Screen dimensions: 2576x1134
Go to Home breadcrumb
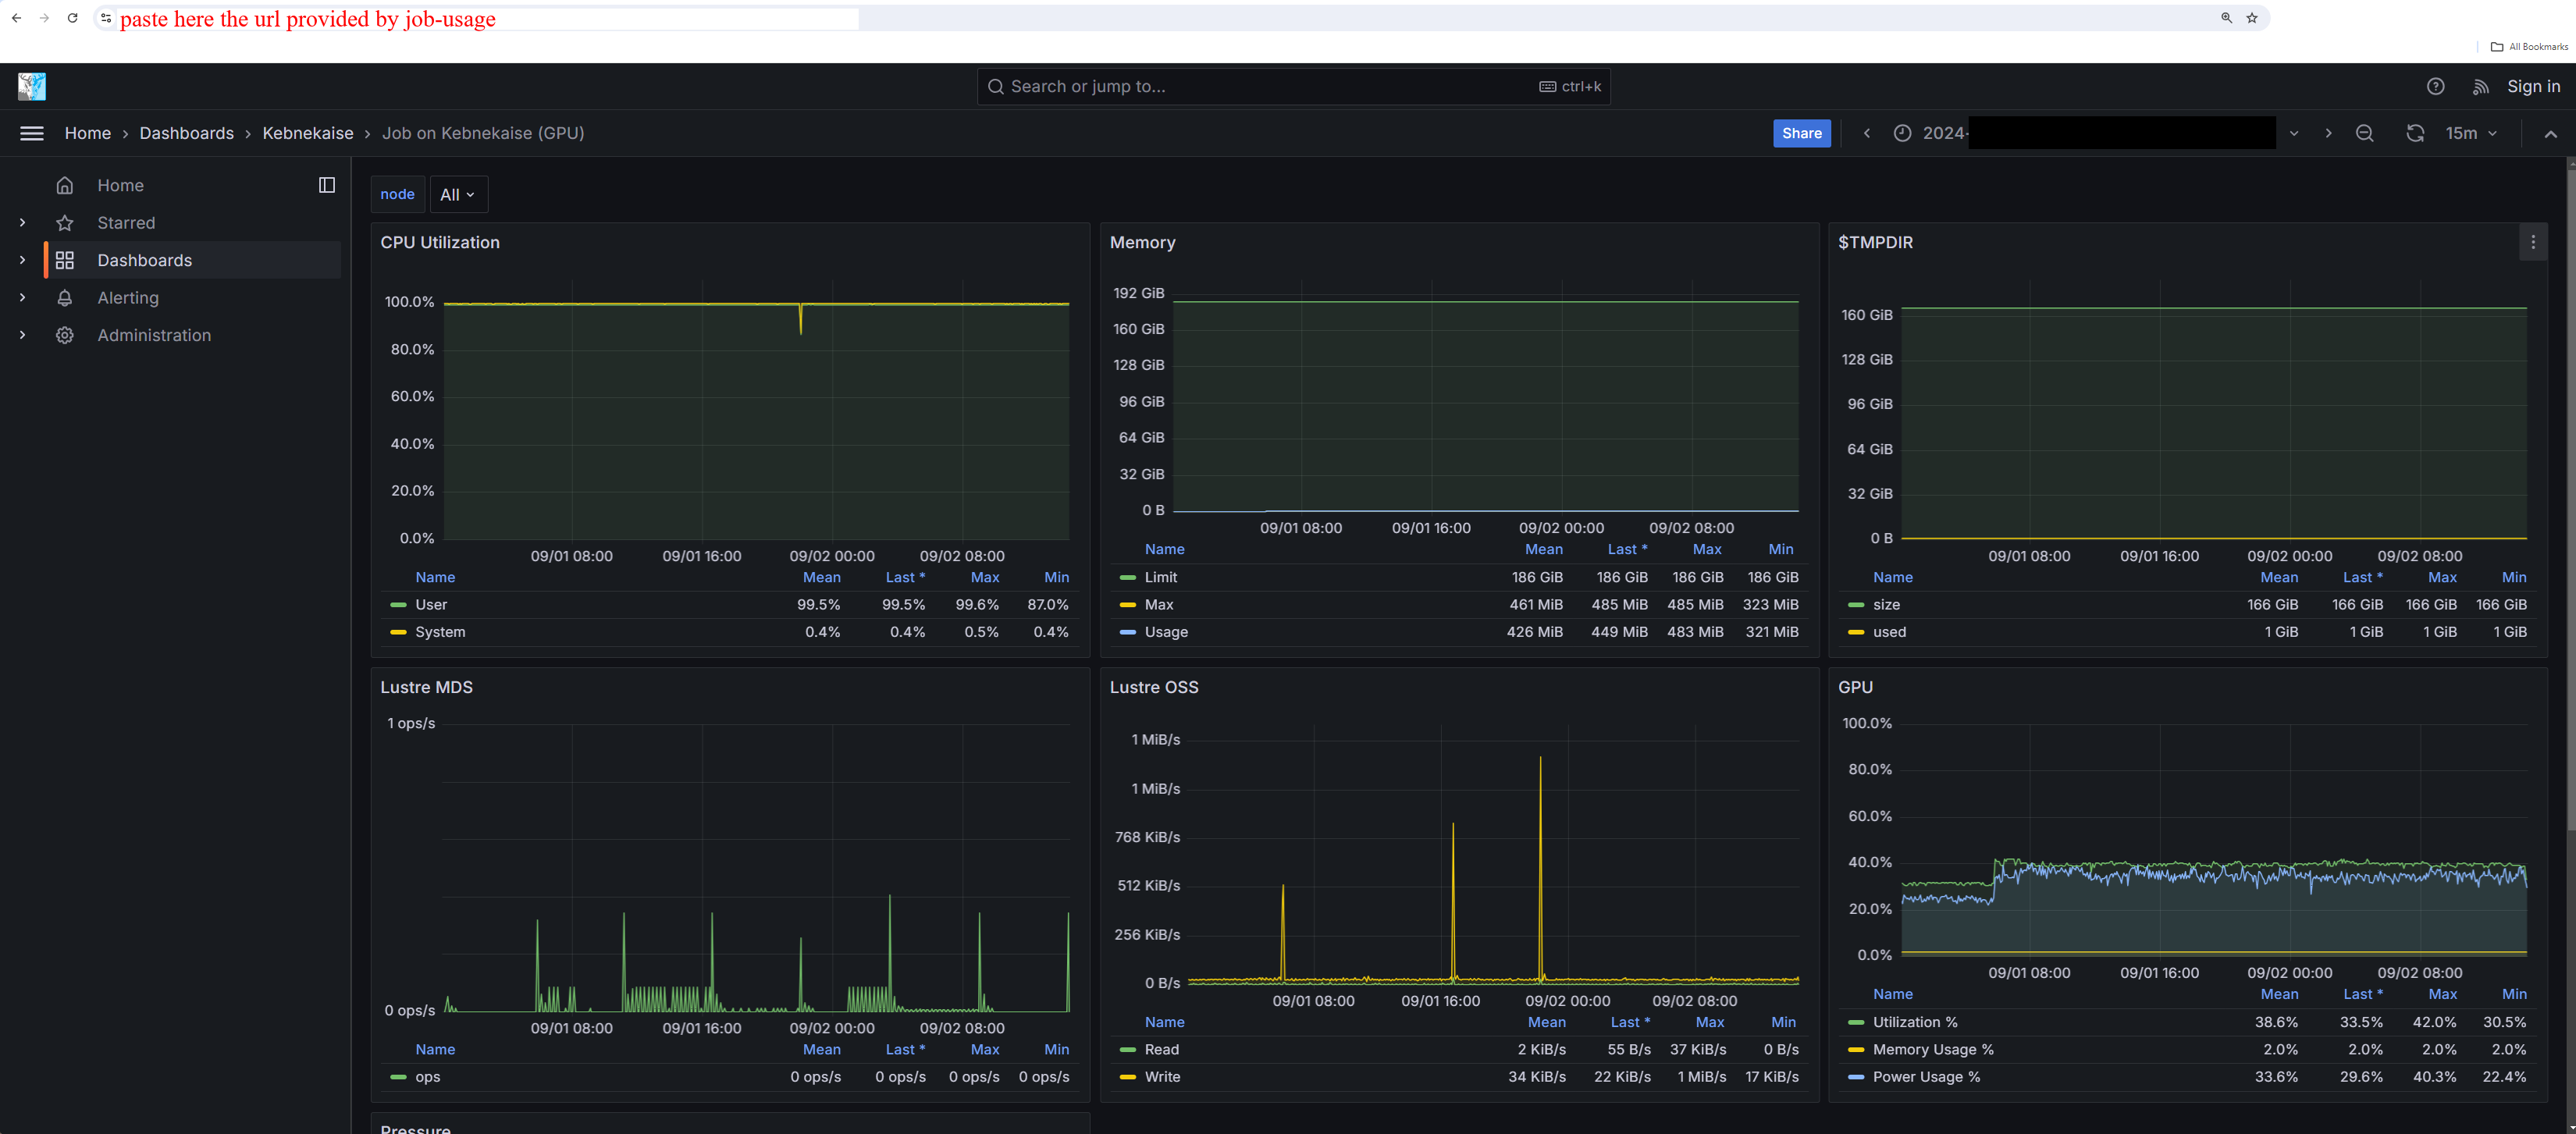coord(88,133)
